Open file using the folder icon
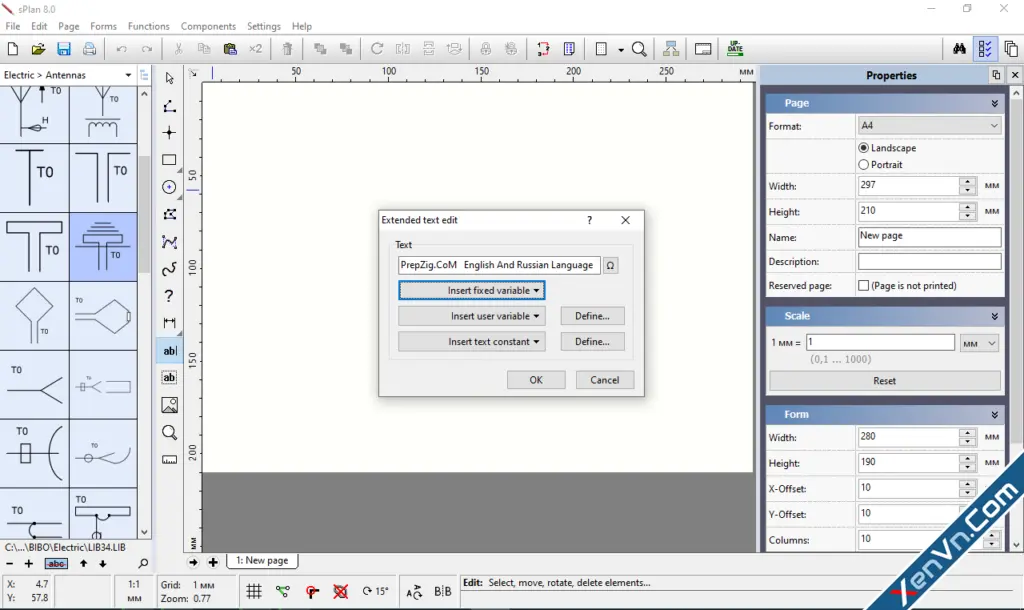 click(x=38, y=49)
